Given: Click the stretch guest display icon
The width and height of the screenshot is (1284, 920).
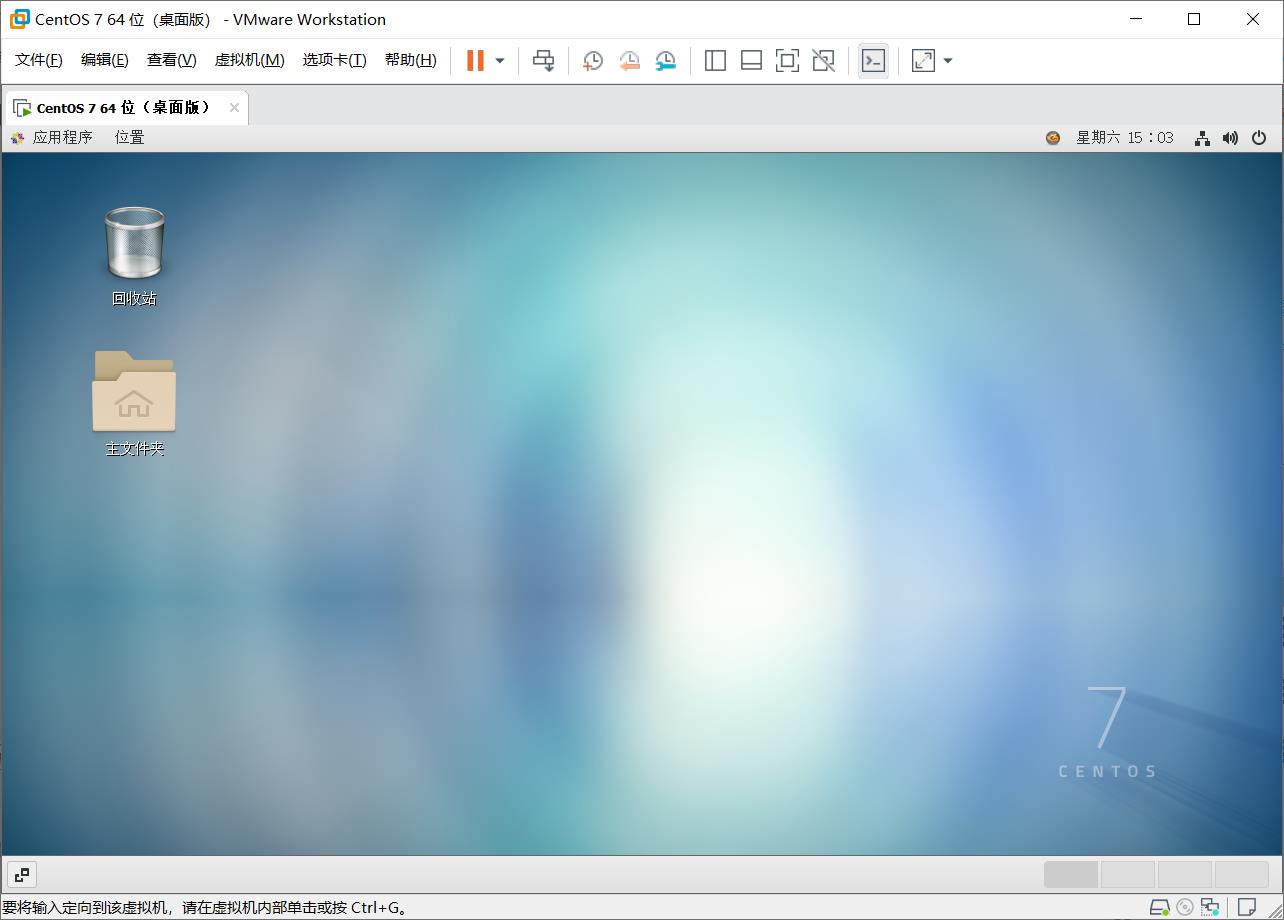Looking at the screenshot, I should (x=923, y=61).
